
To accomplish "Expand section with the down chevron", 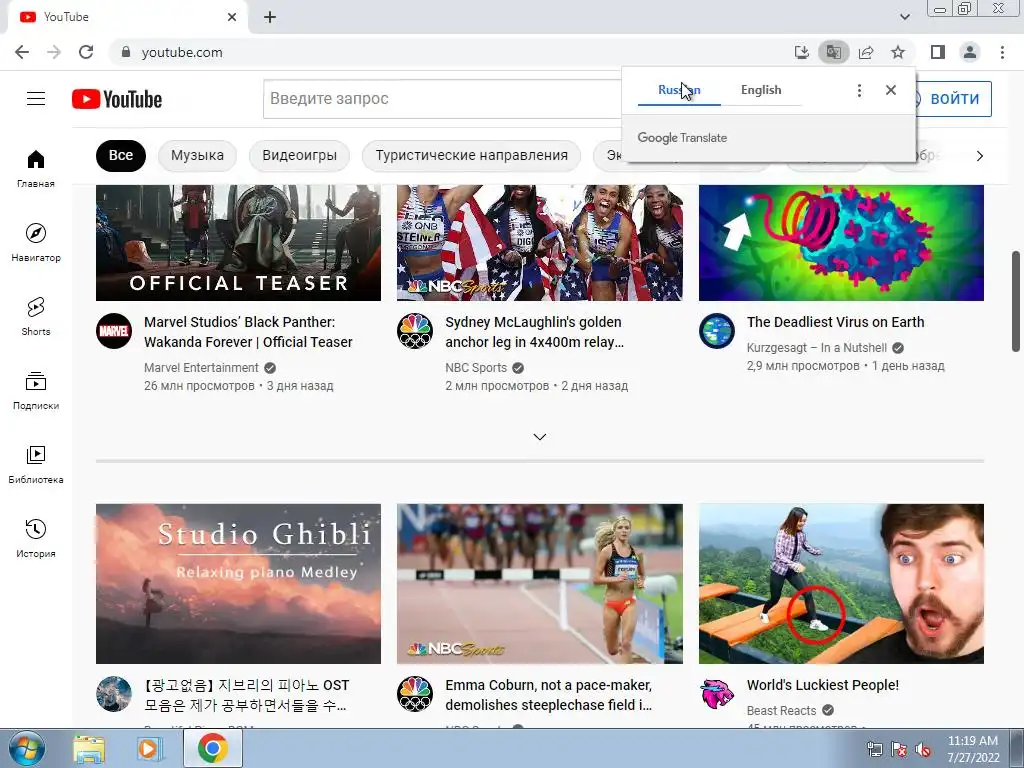I will tap(539, 436).
